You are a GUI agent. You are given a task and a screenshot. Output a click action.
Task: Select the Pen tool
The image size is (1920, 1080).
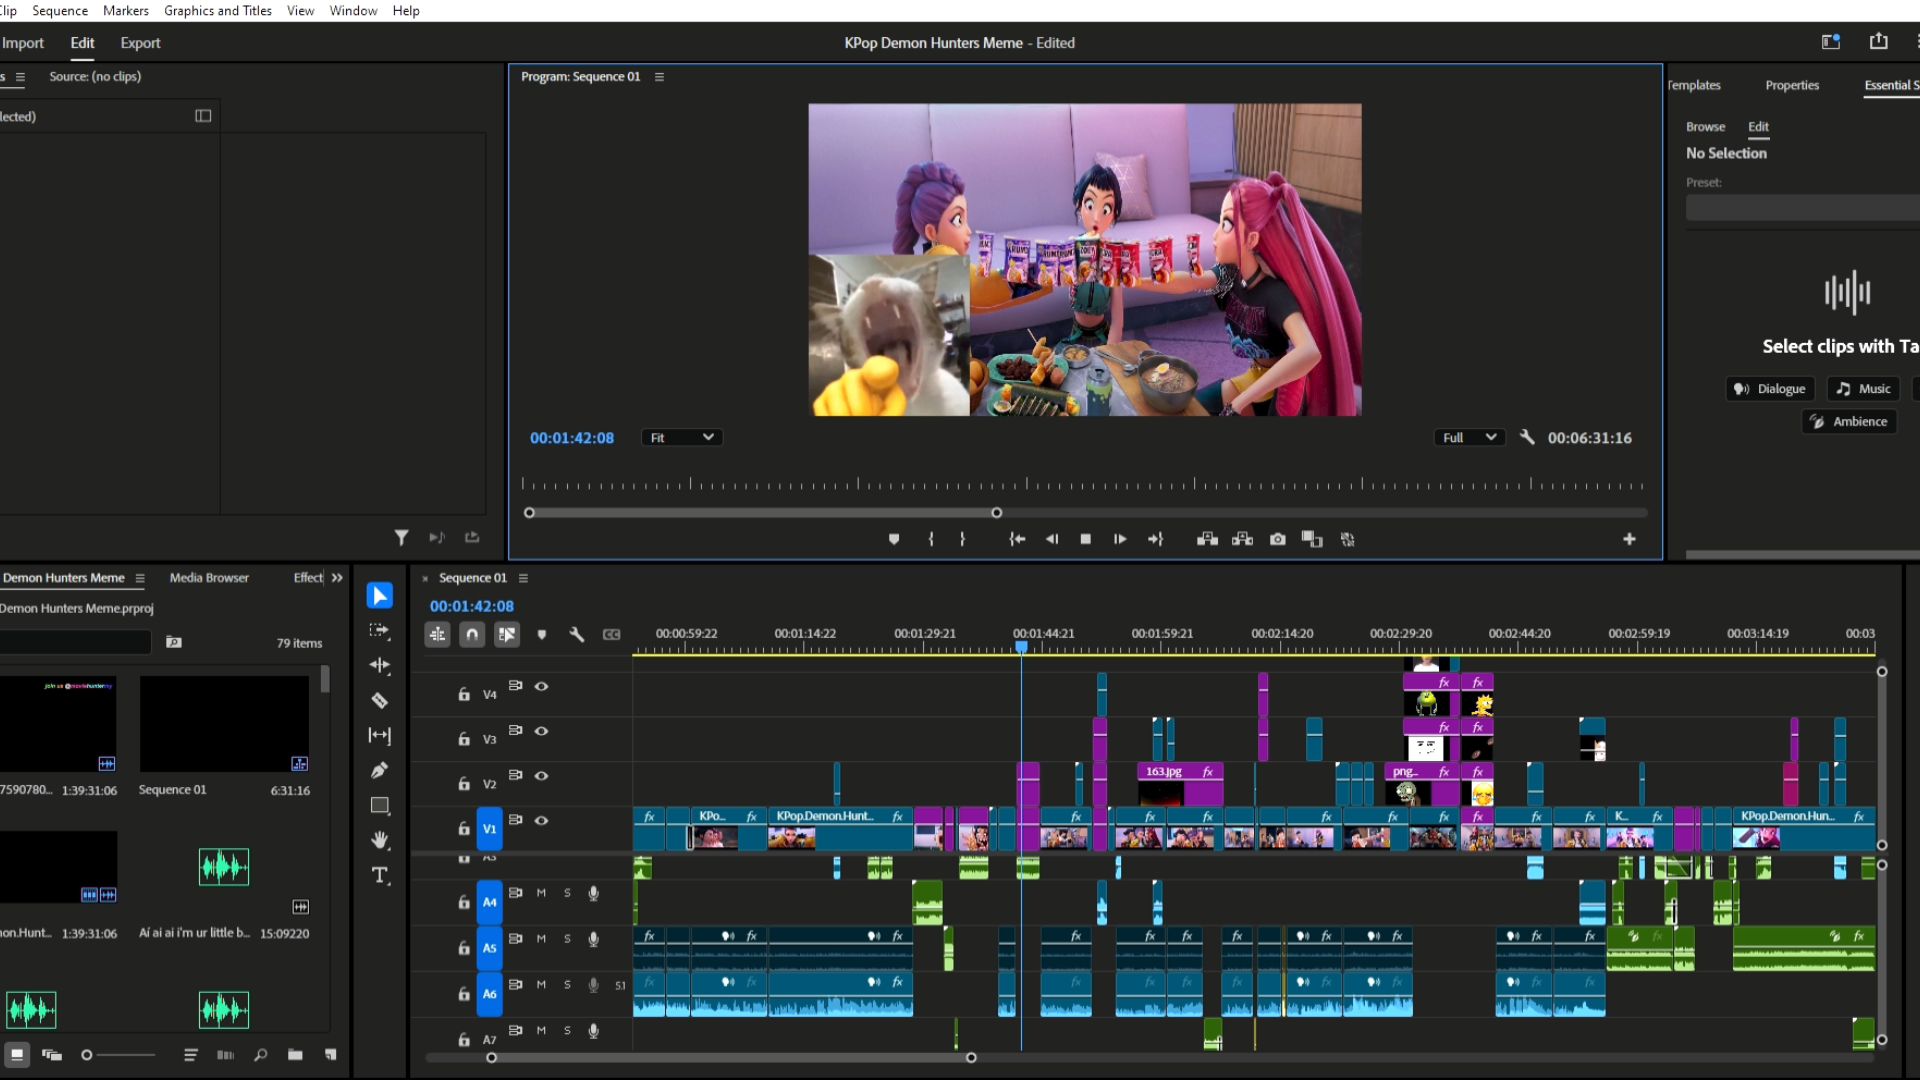(x=379, y=770)
